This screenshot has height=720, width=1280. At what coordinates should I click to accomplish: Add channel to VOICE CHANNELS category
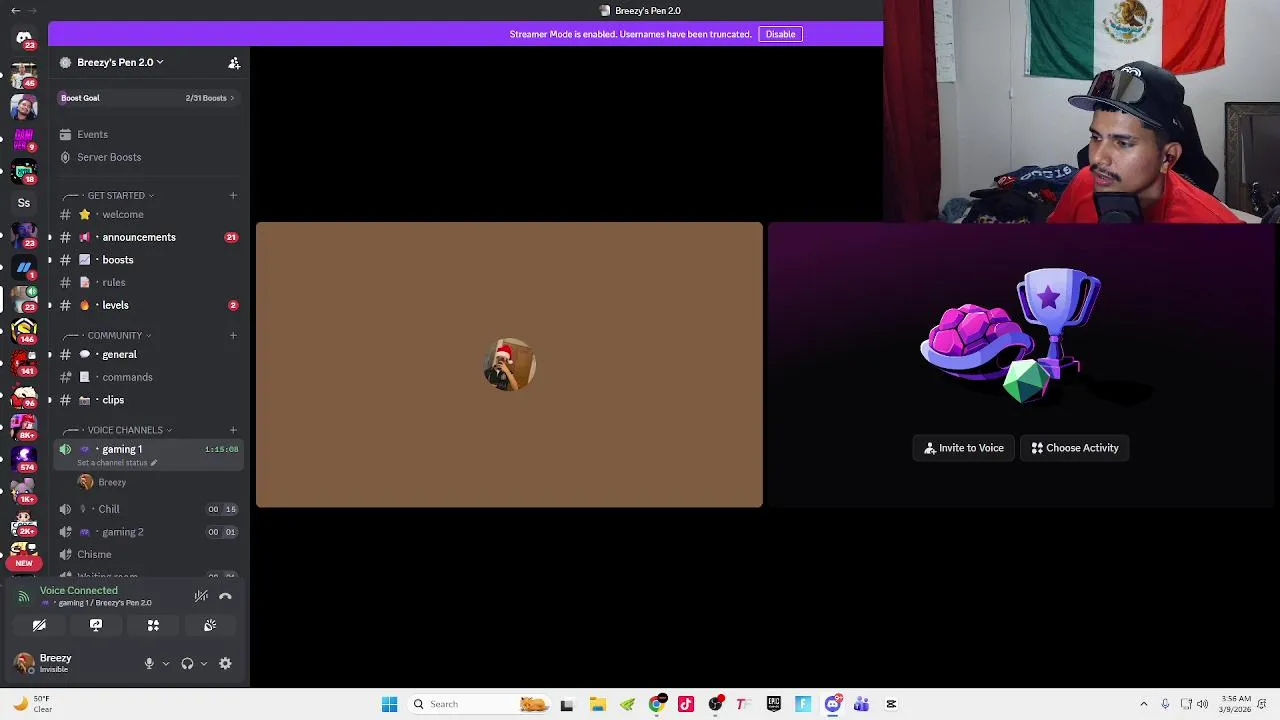[233, 430]
